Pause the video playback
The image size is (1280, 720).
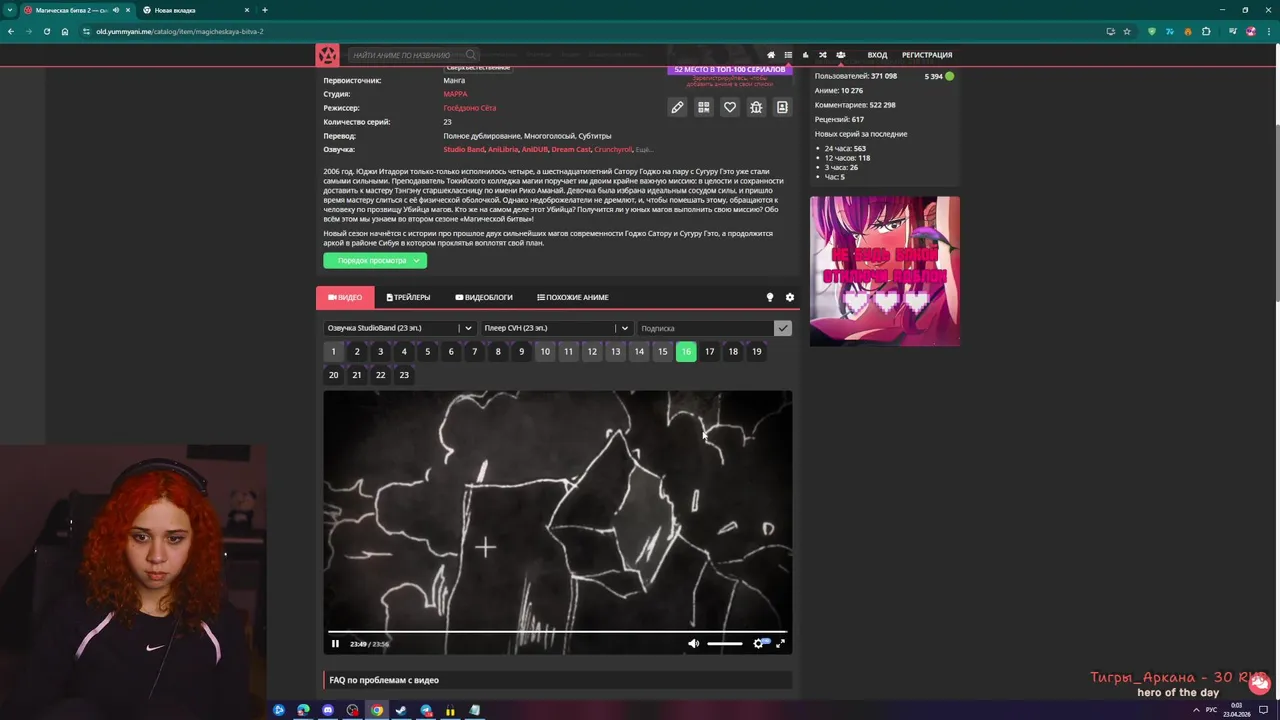click(335, 644)
